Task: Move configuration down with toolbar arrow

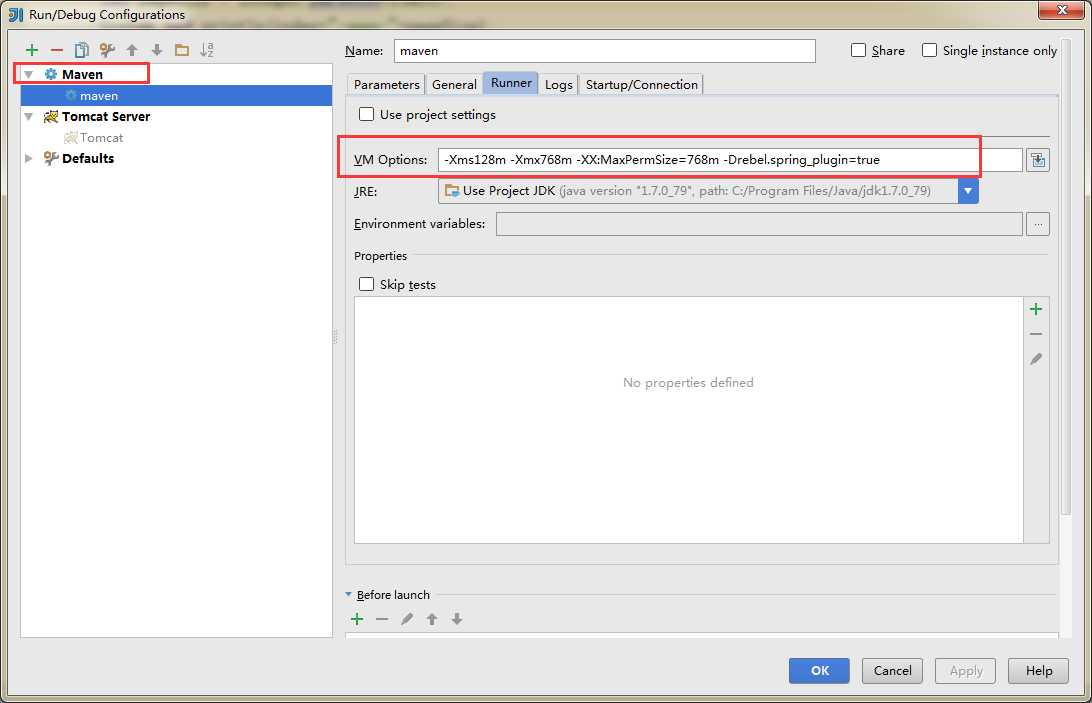Action: pyautogui.click(x=157, y=50)
